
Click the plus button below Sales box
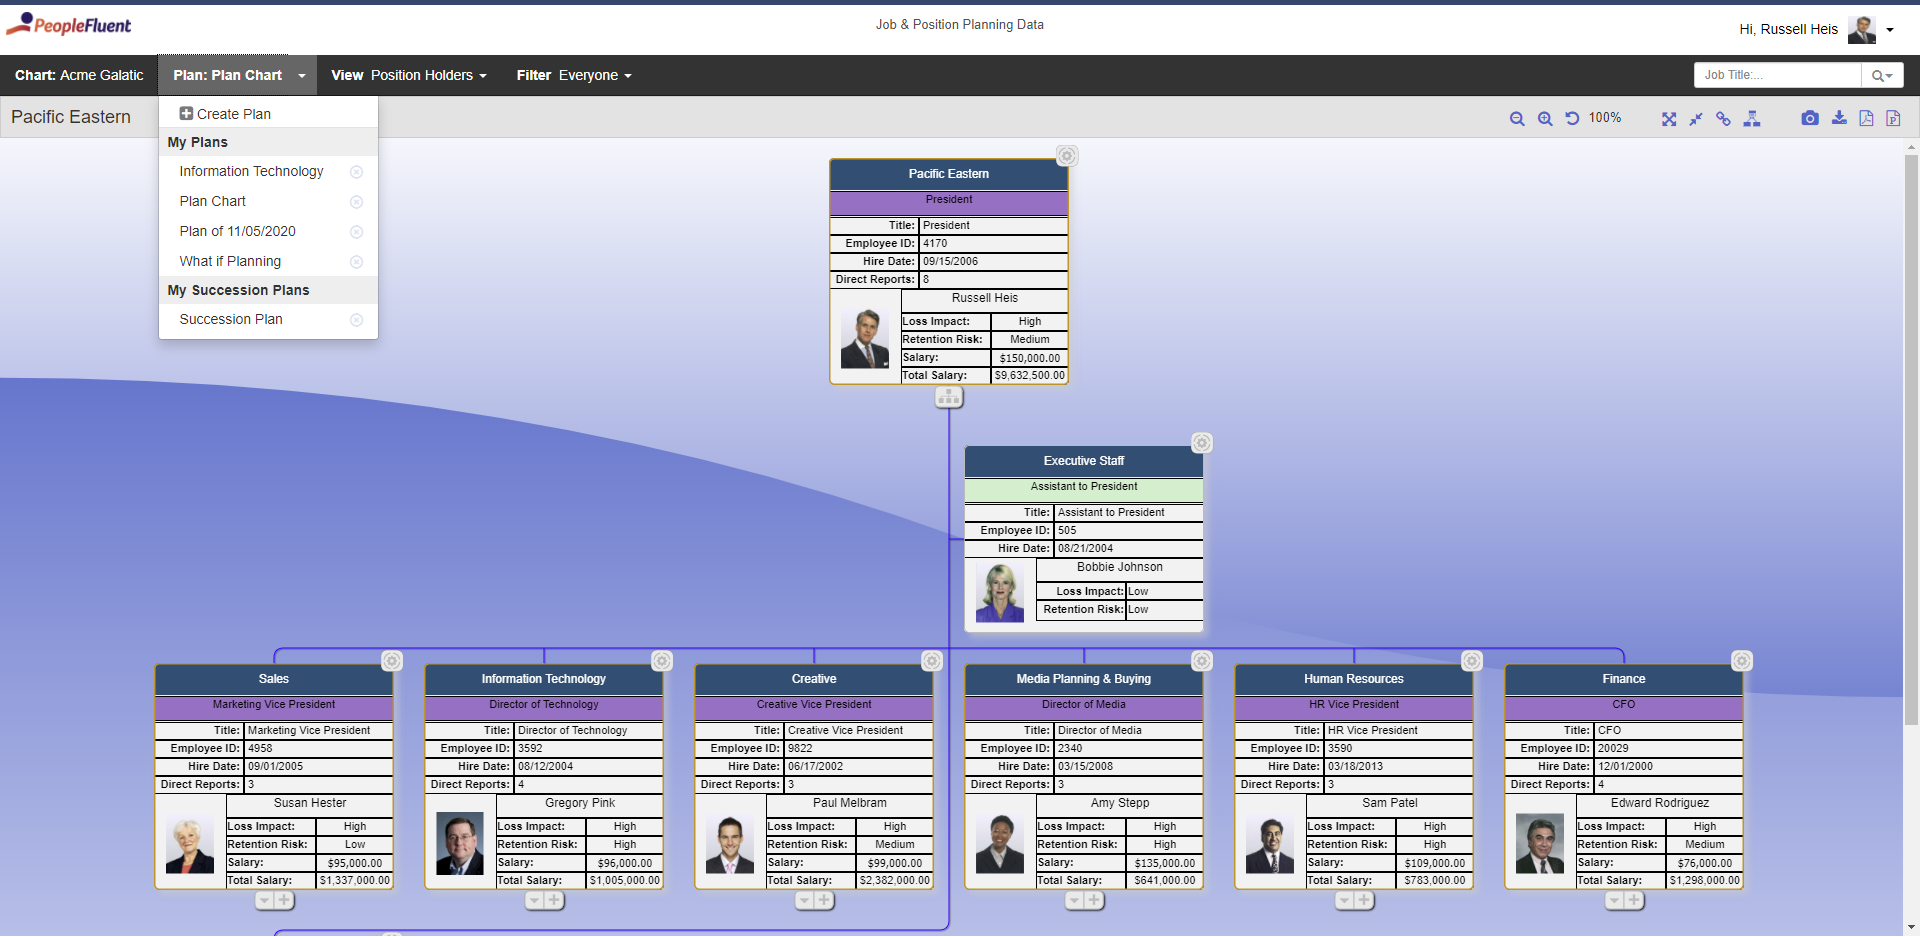coord(284,900)
